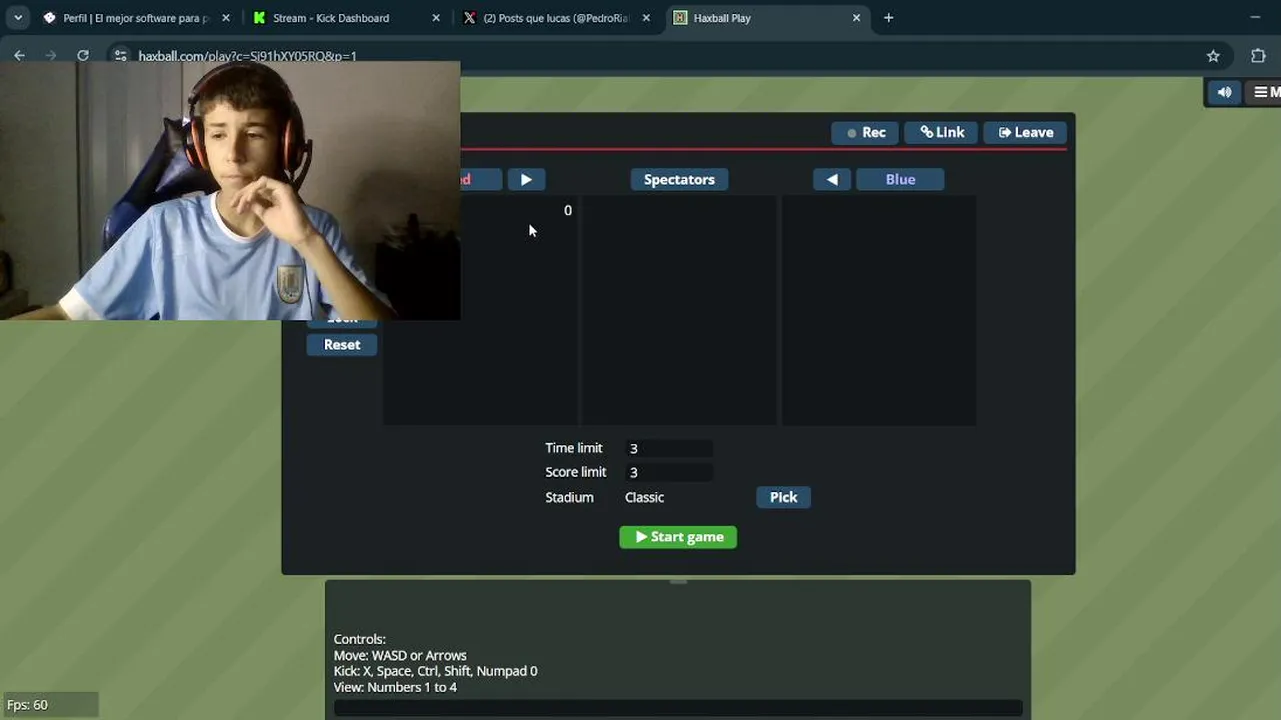Focus the chat input bar
This screenshot has height=720, width=1281.
pyautogui.click(x=678, y=708)
